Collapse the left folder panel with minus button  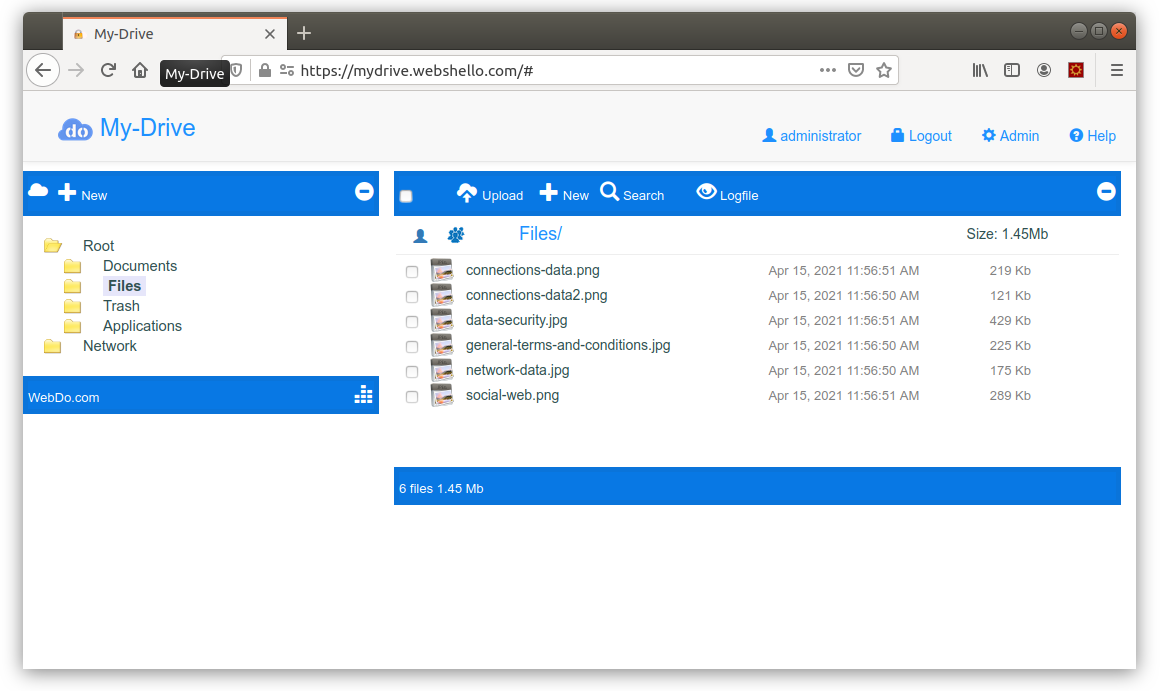[364, 191]
